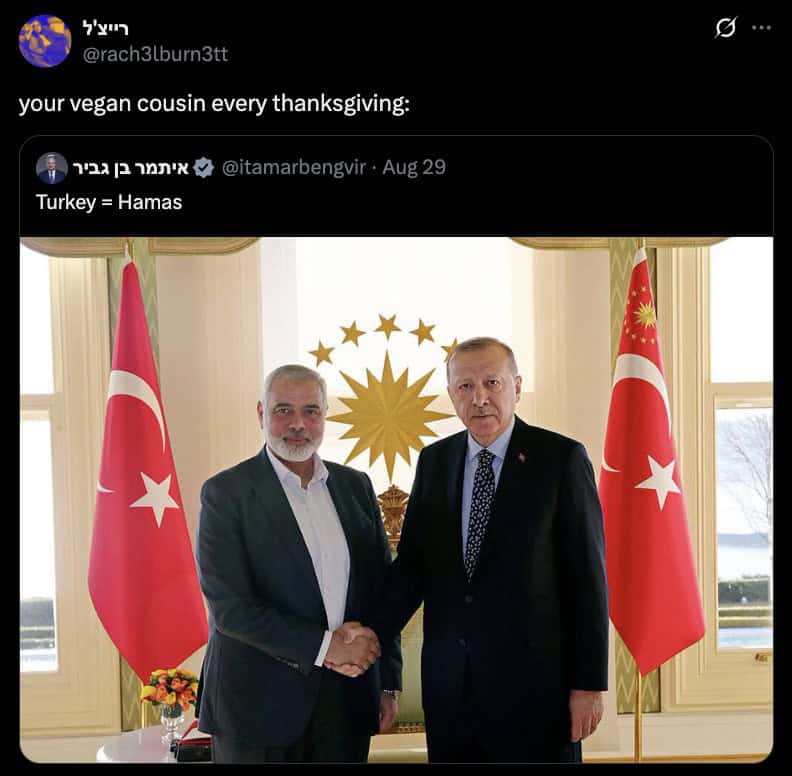
Task: Click the blue verified badge checkmark
Action: [x=204, y=168]
